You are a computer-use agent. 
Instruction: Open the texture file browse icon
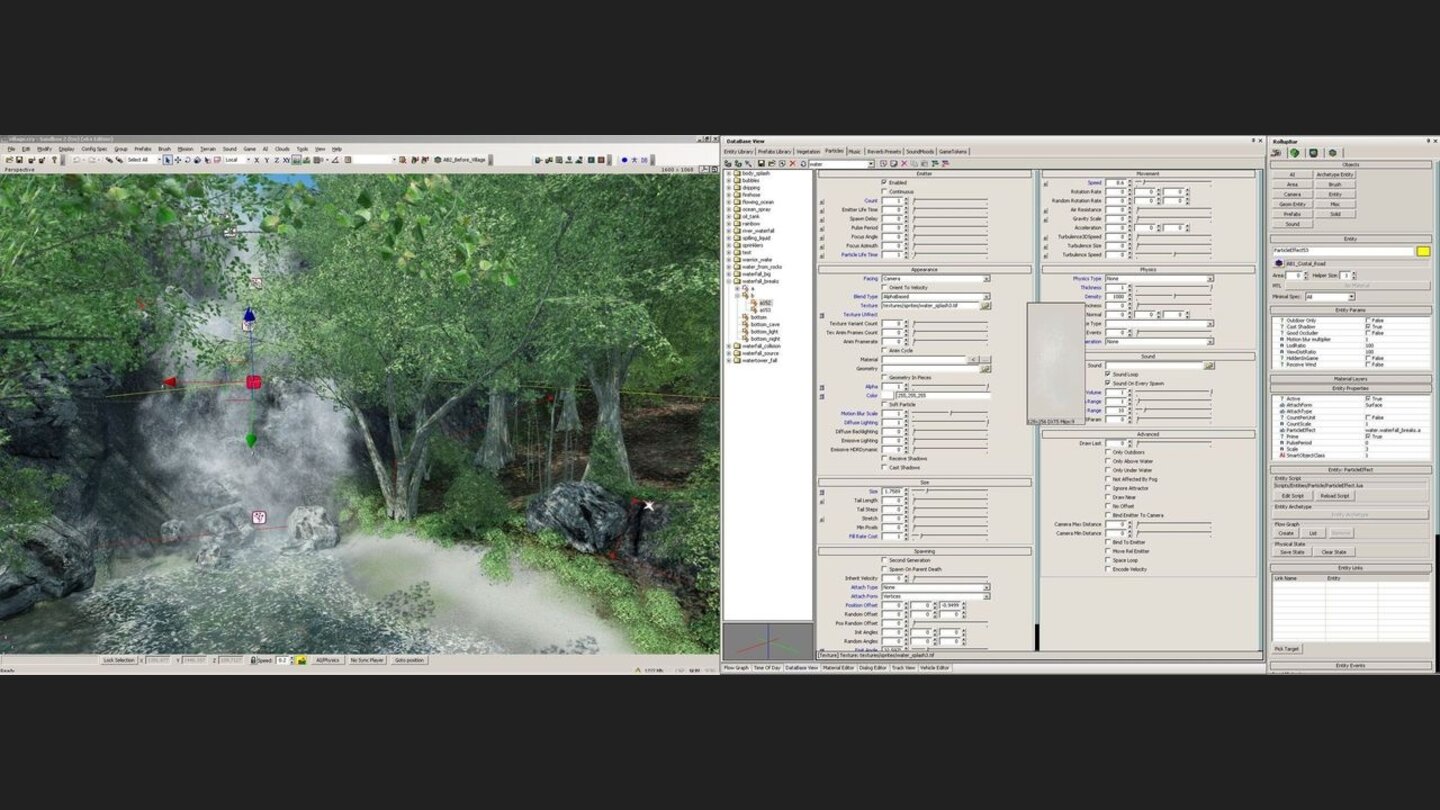click(x=985, y=306)
